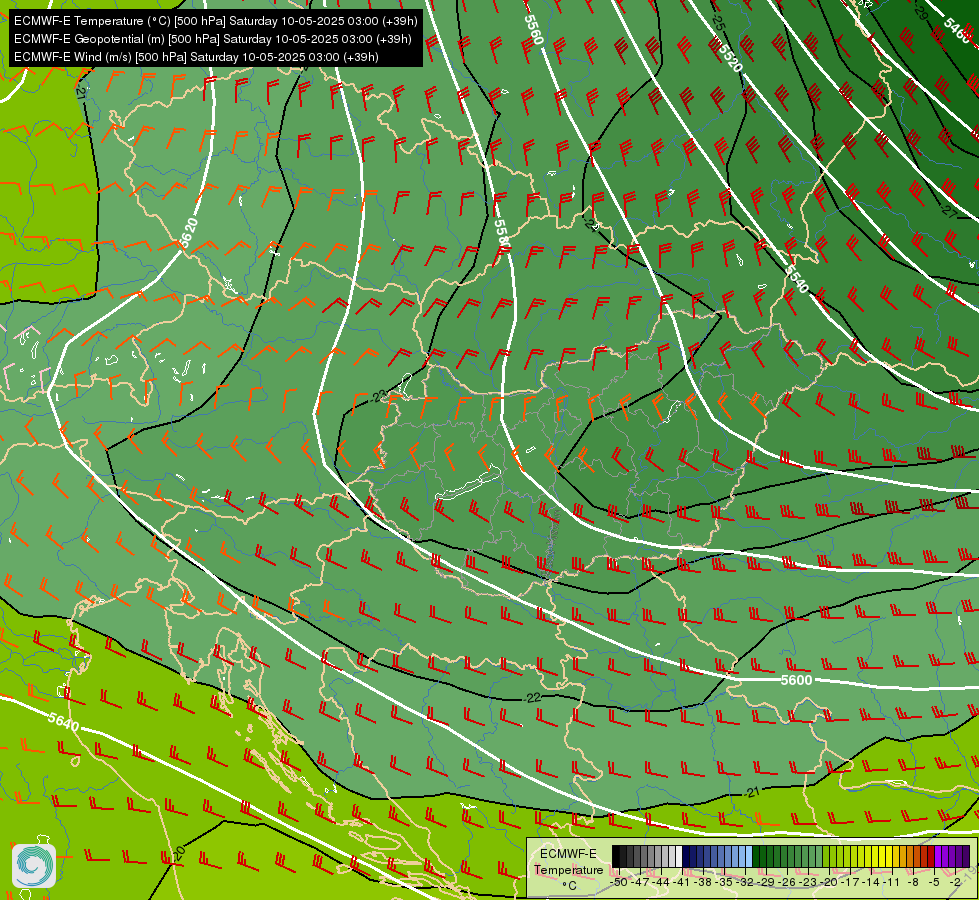The width and height of the screenshot is (979, 900).
Task: Click the -23 isotherm label on the map
Action: [378, 396]
